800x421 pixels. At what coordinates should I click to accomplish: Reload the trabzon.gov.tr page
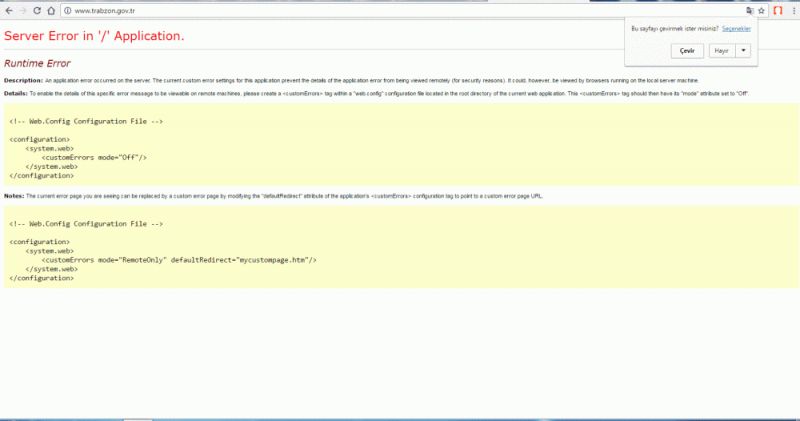[37, 10]
